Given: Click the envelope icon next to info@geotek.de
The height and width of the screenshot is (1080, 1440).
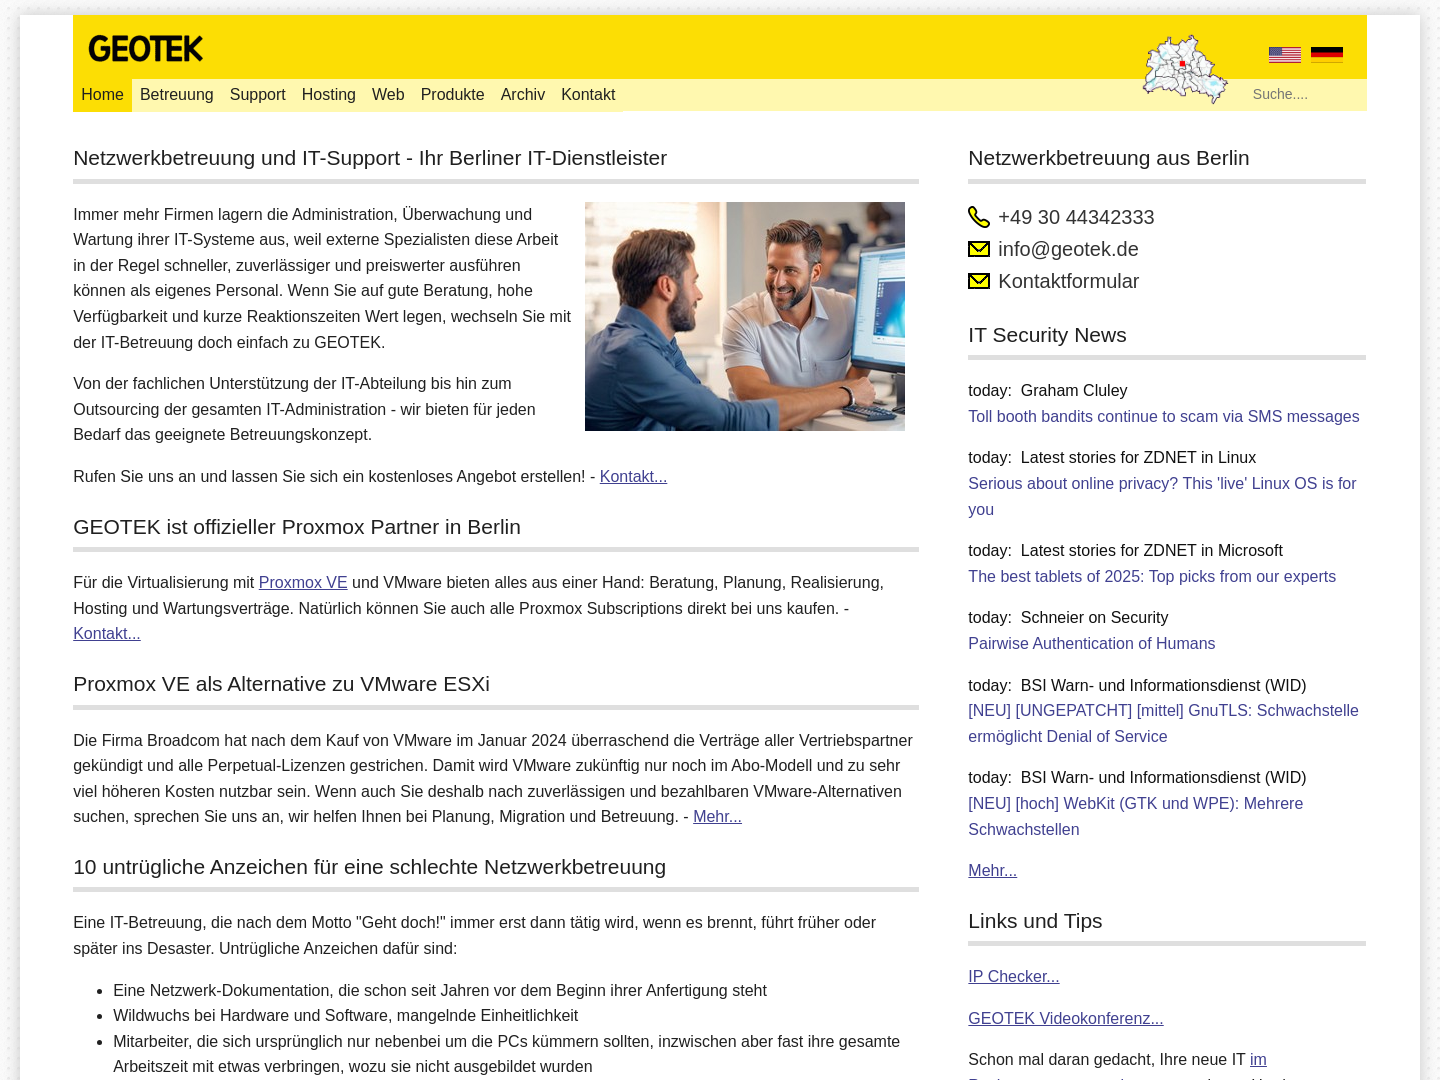Looking at the screenshot, I should [979, 249].
